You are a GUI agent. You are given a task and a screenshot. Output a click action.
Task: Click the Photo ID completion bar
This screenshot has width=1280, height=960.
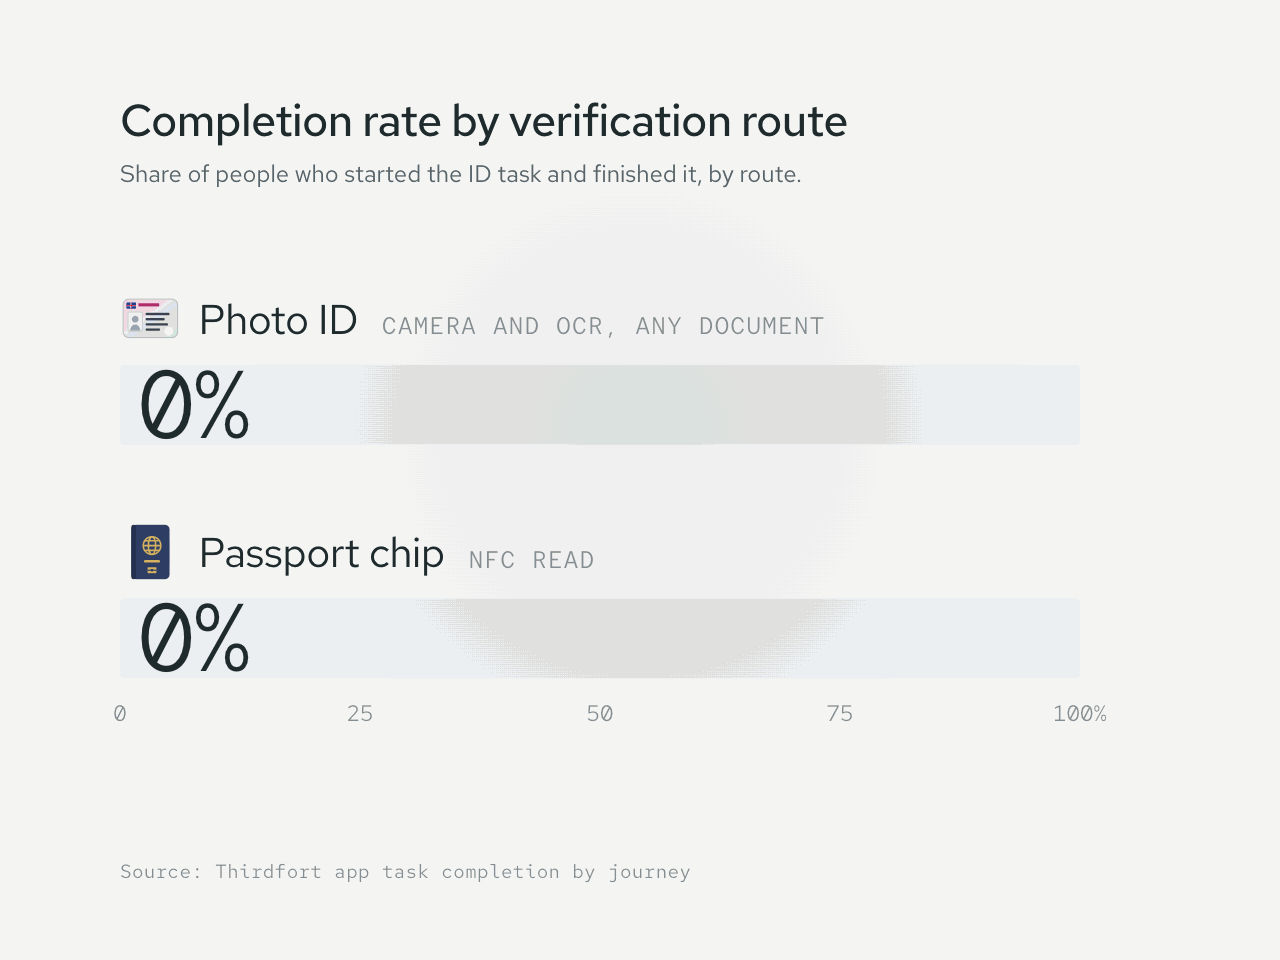click(600, 405)
